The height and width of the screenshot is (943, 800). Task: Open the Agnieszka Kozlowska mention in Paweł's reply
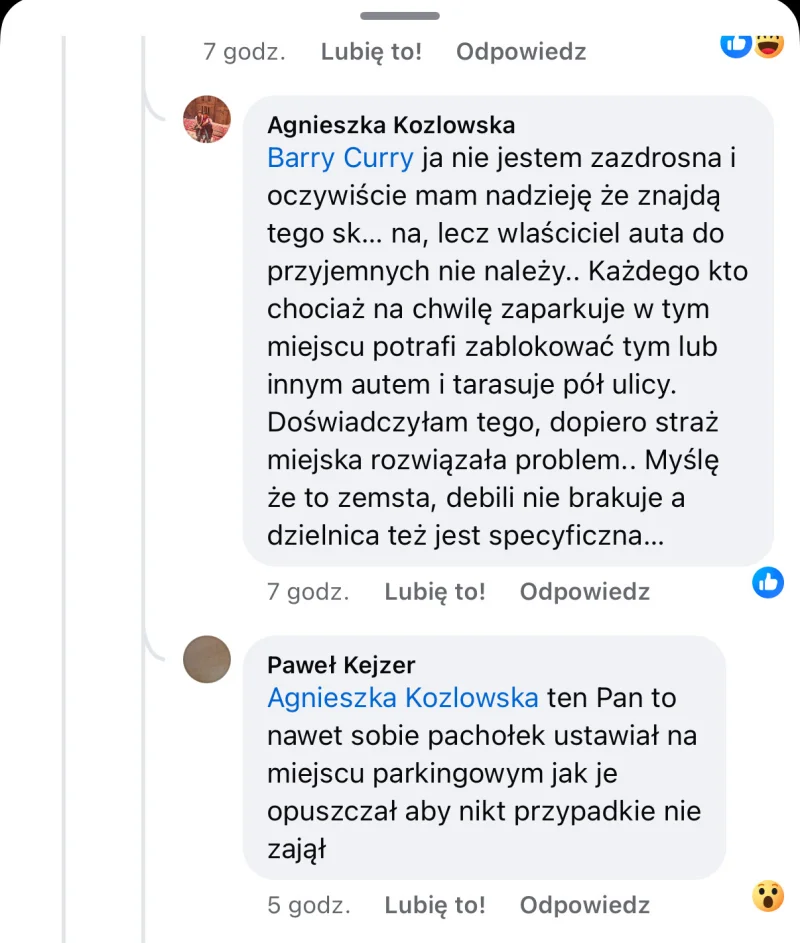click(x=402, y=698)
